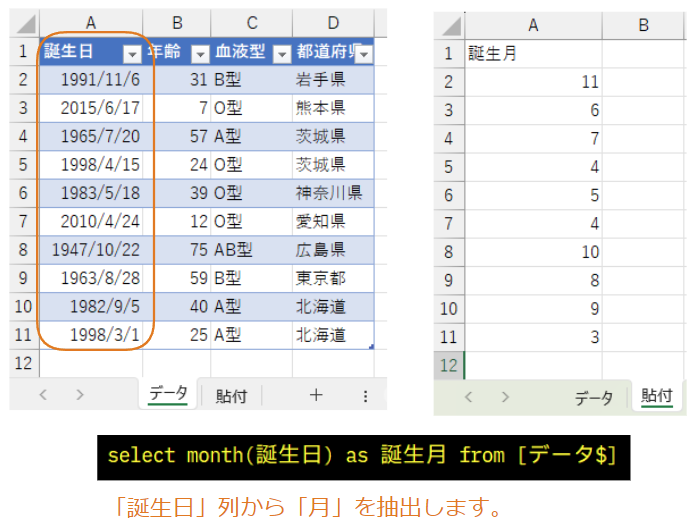The width and height of the screenshot is (689, 524).
Task: Click cell with date 1982/9/5
Action: (x=91, y=306)
